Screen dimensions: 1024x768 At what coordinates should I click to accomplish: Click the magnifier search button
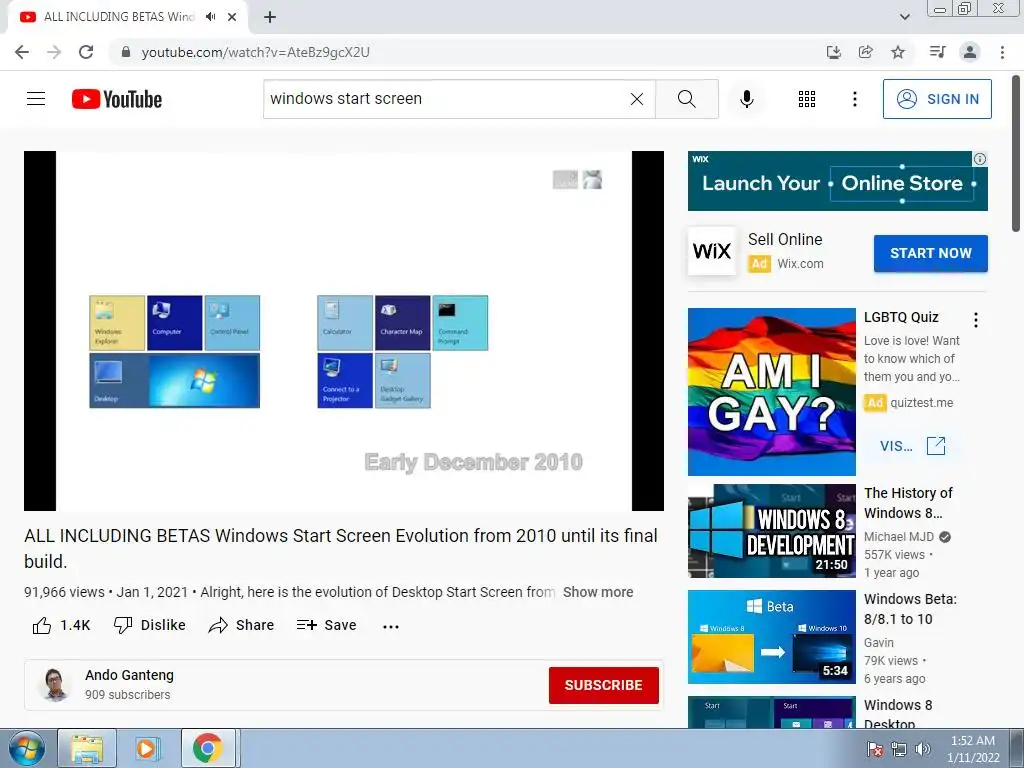[686, 99]
